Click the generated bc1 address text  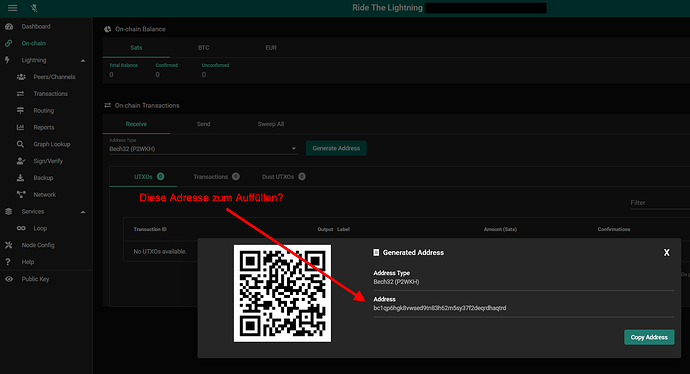pyautogui.click(x=440, y=308)
